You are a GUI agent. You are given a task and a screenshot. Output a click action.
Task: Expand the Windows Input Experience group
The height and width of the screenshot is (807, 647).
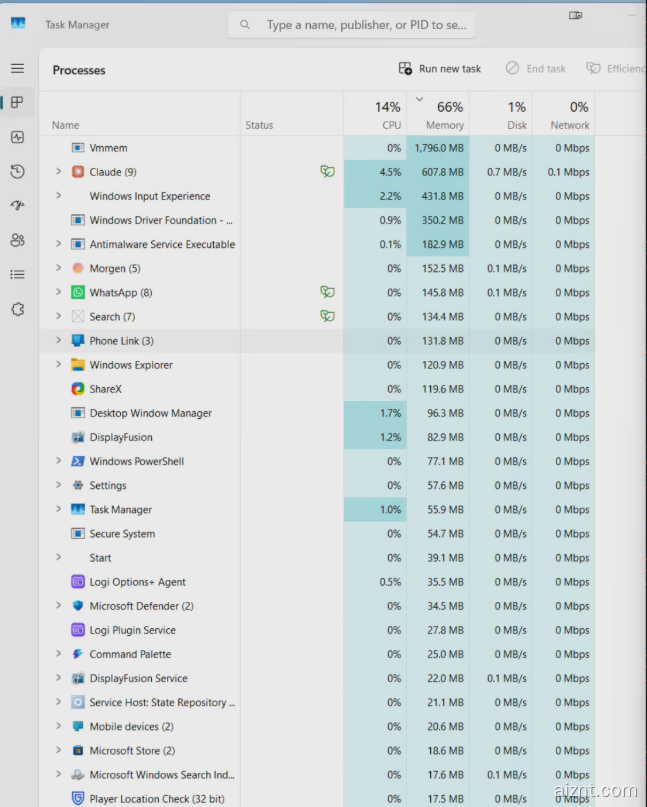coord(58,196)
